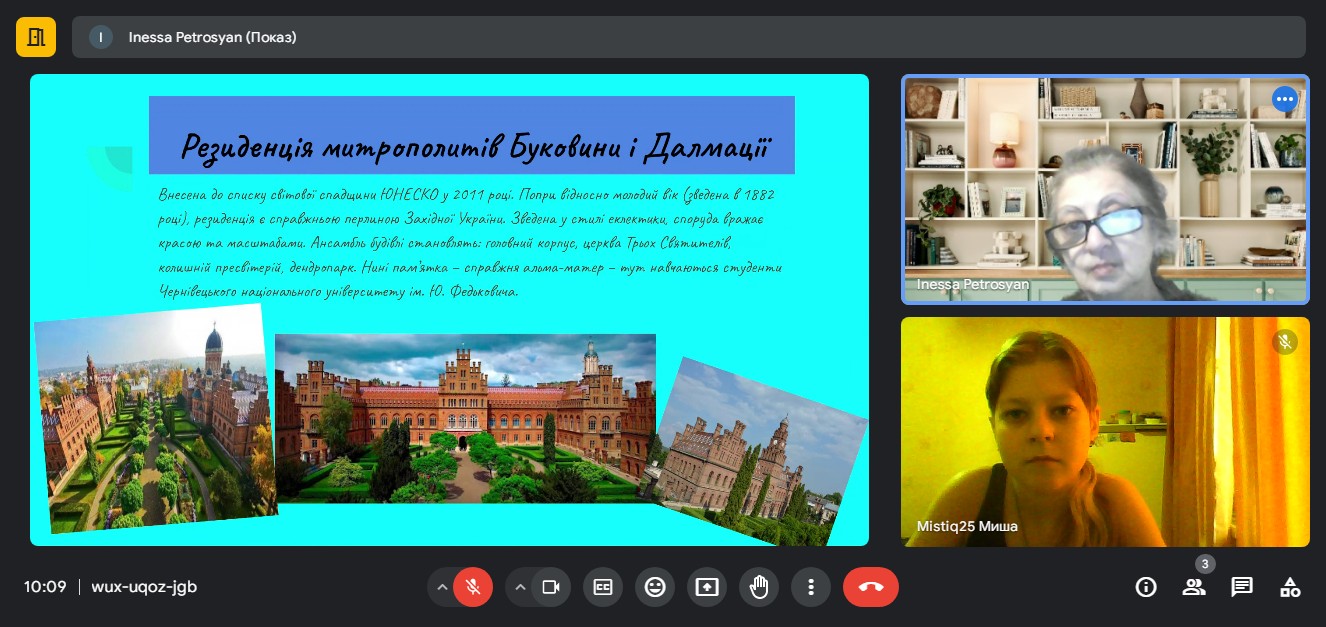Image resolution: width=1326 pixels, height=627 pixels.
Task: Click the present screen icon
Action: tap(707, 587)
